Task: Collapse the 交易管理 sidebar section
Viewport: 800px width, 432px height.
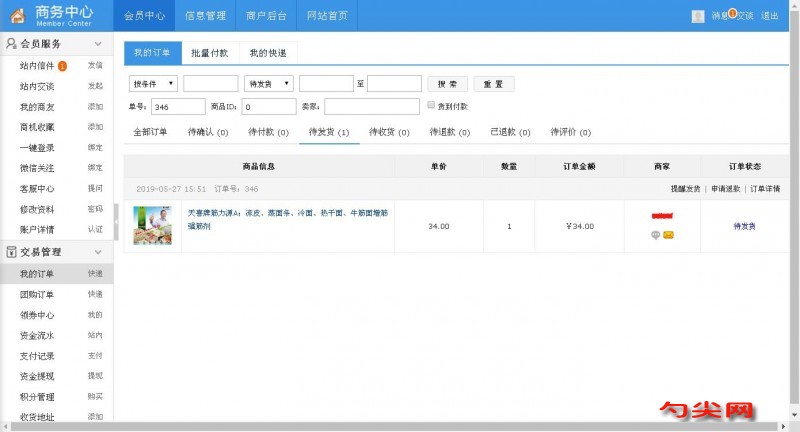Action: pyautogui.click(x=98, y=252)
